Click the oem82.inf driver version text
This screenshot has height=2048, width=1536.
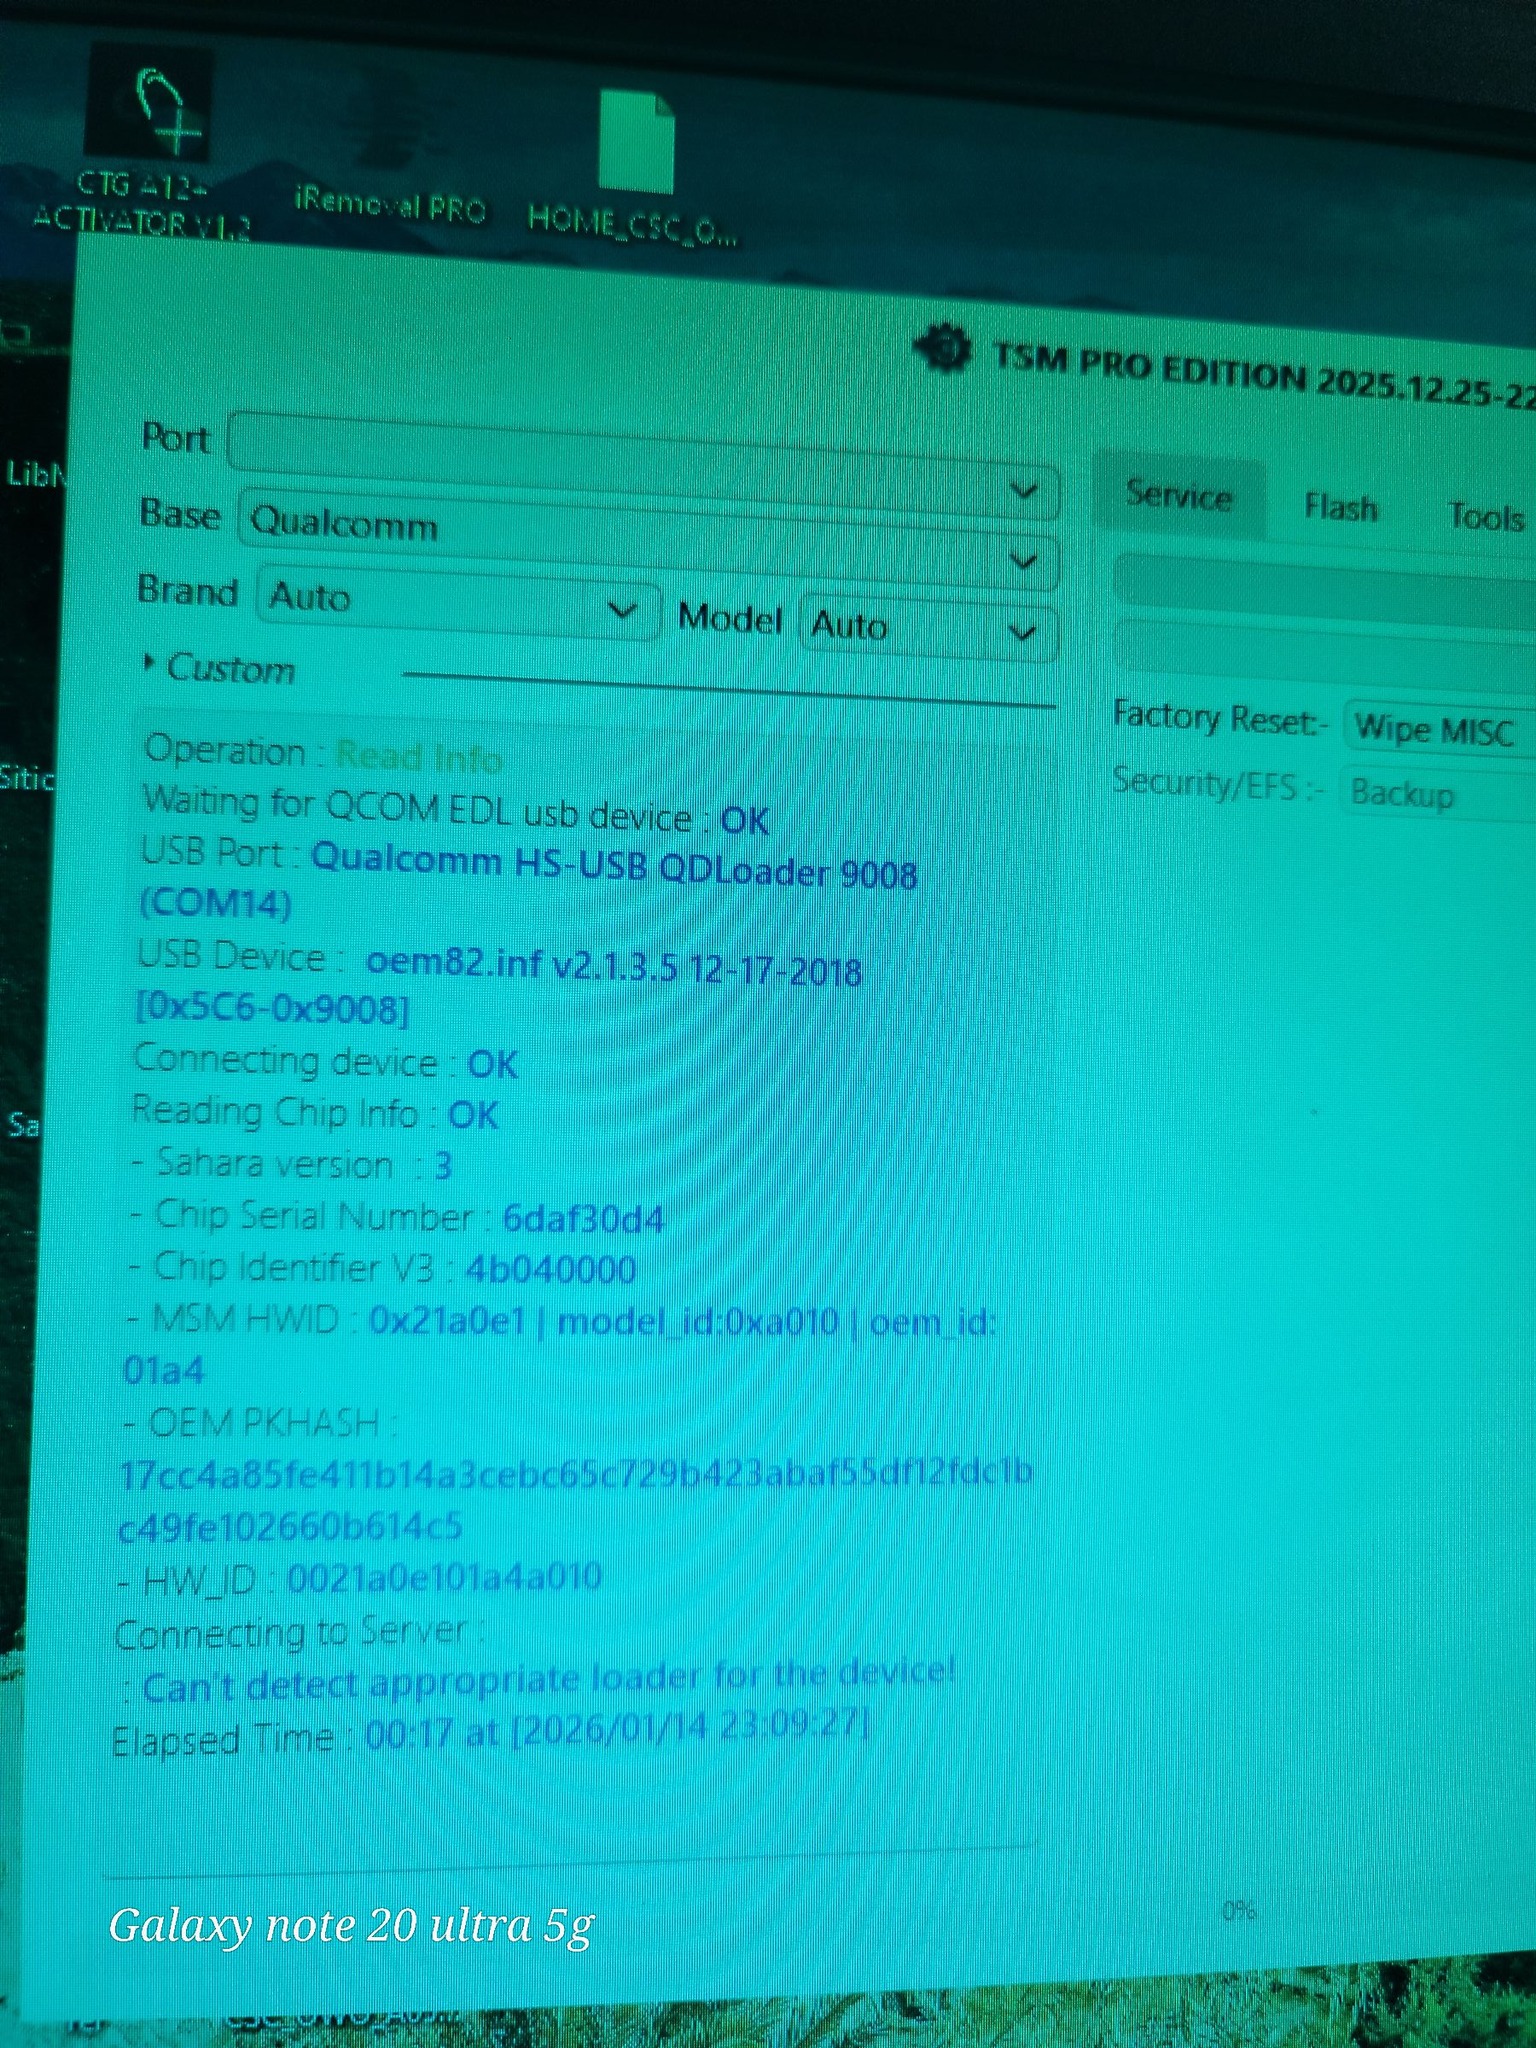click(x=613, y=966)
